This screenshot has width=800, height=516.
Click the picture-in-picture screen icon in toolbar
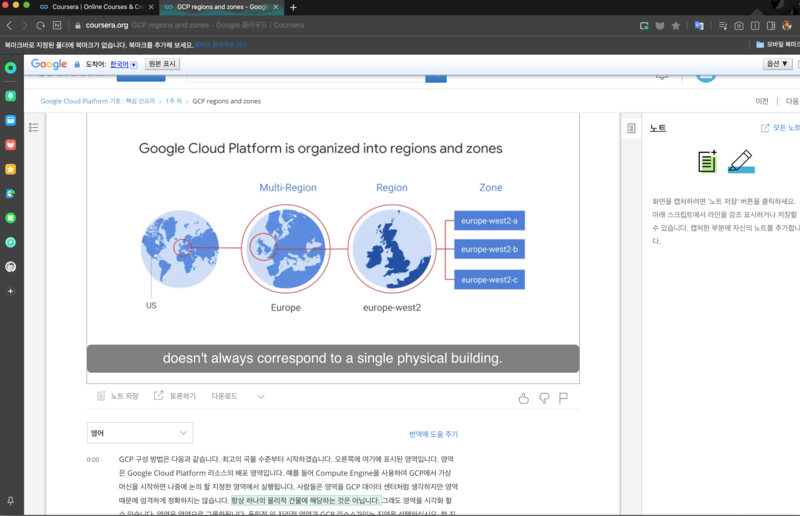pos(644,26)
